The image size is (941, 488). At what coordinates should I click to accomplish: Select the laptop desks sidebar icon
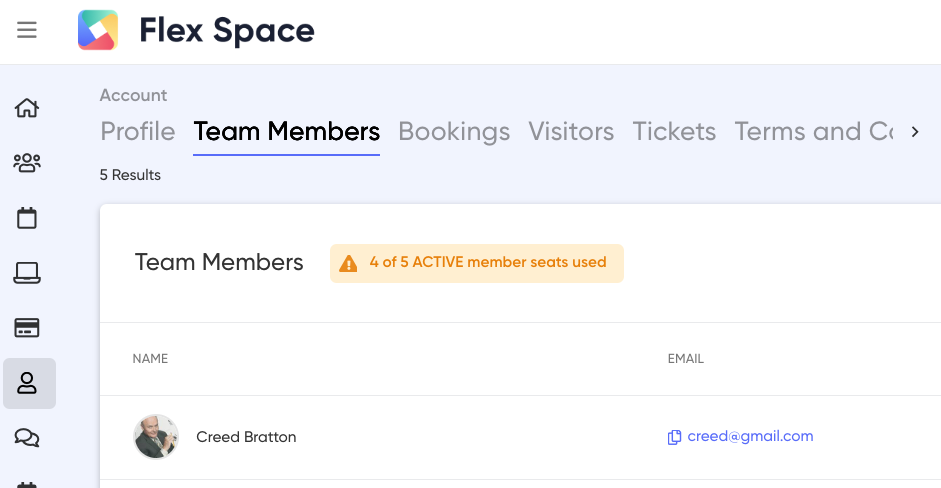coord(27,273)
